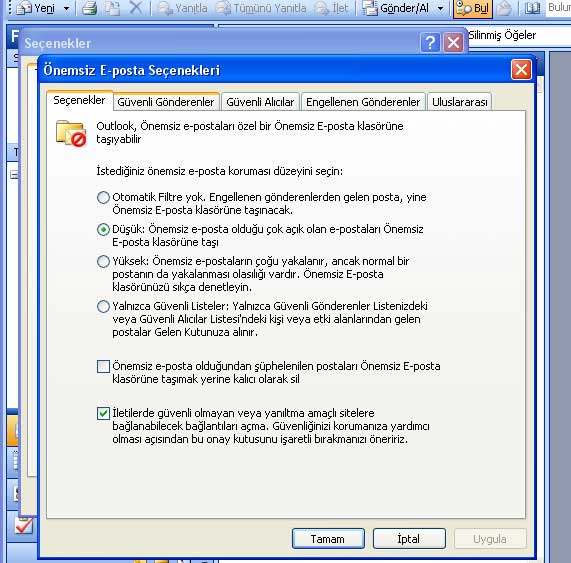Screen dimensions: 571x563
Task: Click the Bul find button
Action: 473,8
